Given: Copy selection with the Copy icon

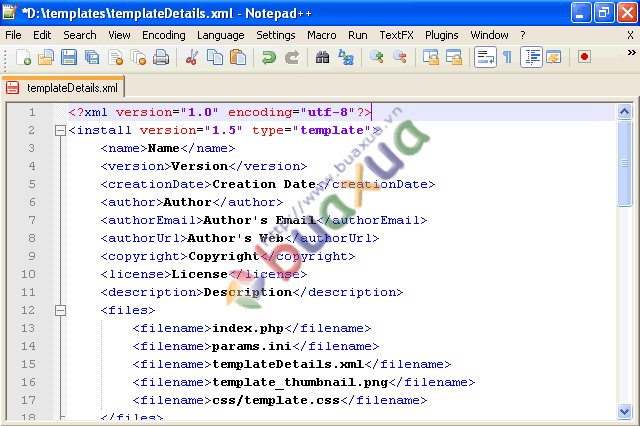Looking at the screenshot, I should pos(215,57).
